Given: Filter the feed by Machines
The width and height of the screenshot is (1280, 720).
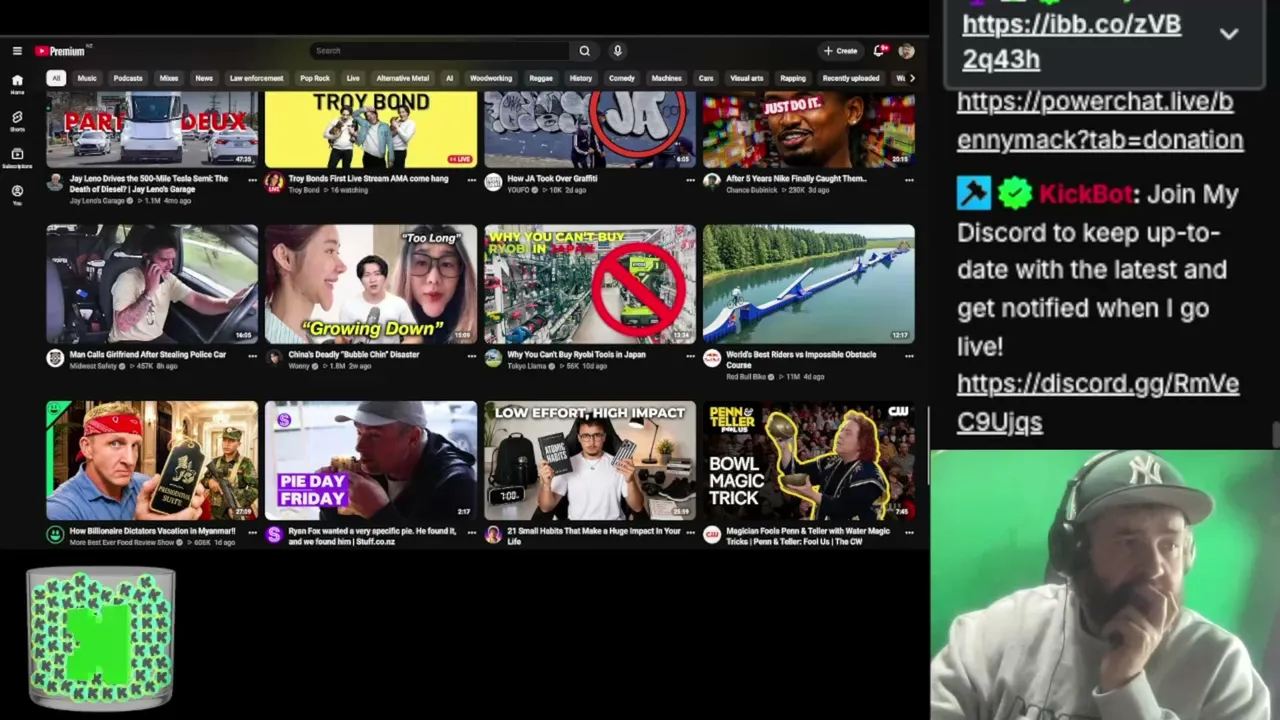Looking at the screenshot, I should point(667,78).
